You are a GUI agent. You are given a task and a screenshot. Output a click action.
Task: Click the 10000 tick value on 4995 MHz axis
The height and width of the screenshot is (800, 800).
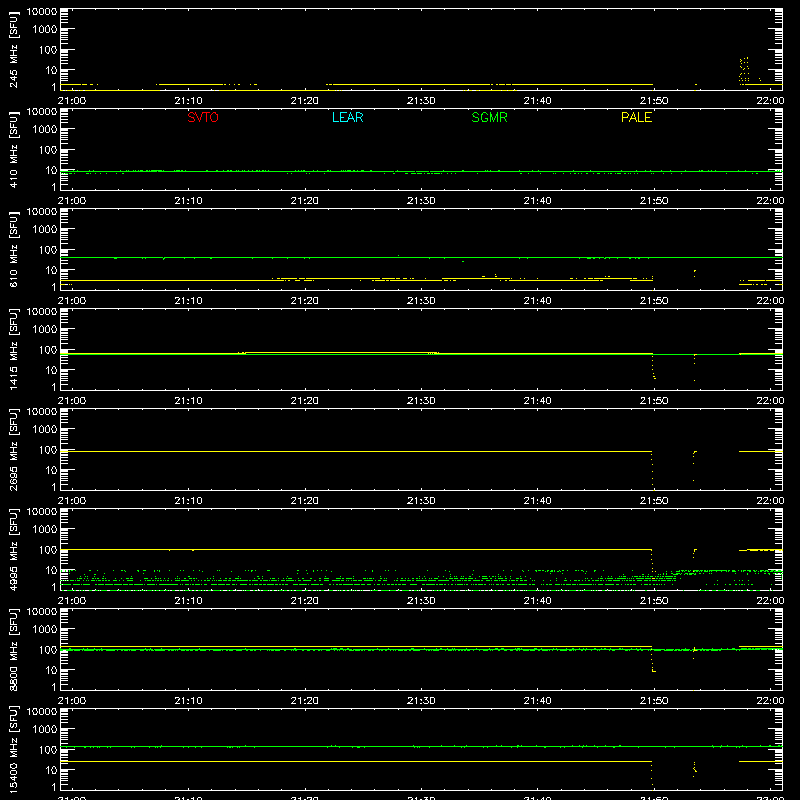(x=42, y=512)
